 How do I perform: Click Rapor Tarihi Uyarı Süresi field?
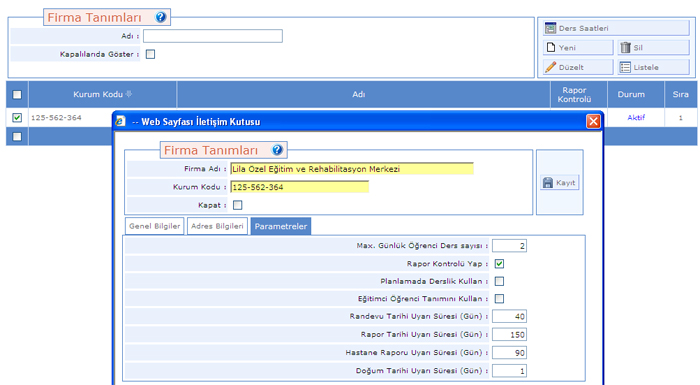tap(509, 335)
